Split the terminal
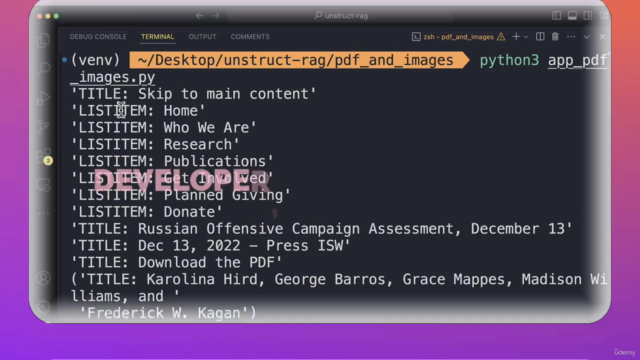Screen dimensions: 640x360 pyautogui.click(x=540, y=37)
